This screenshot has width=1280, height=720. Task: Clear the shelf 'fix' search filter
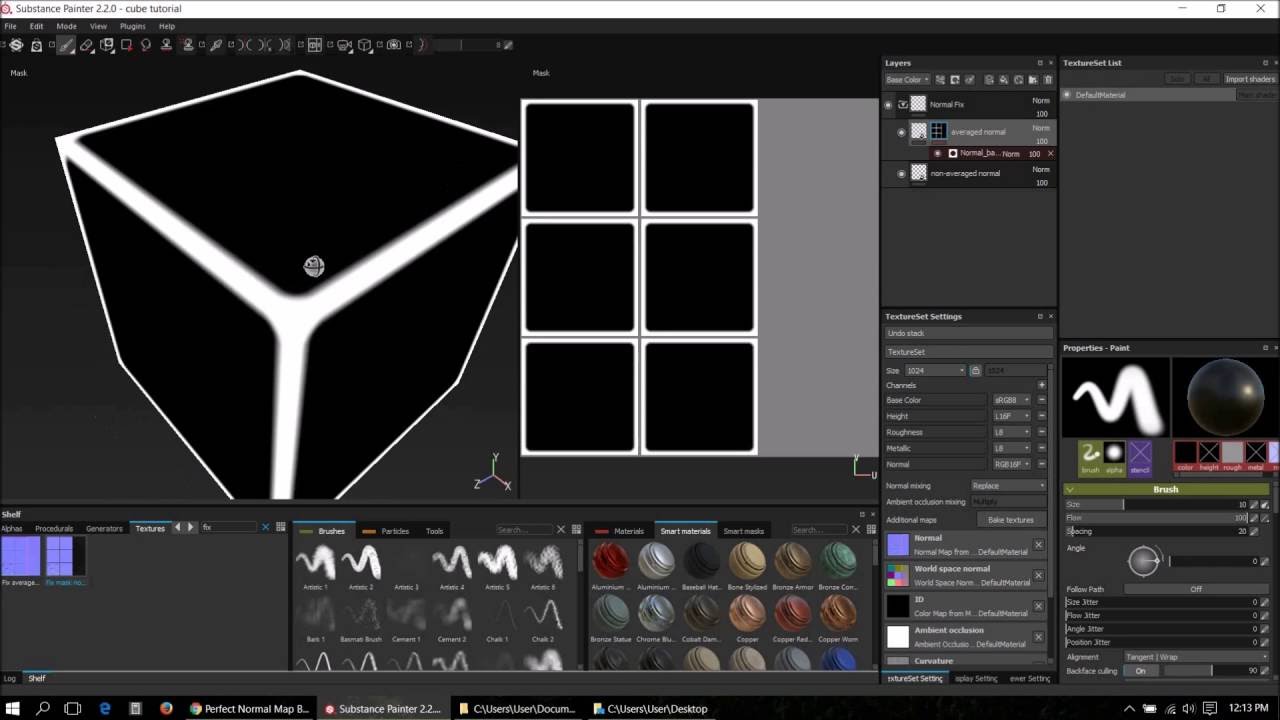[x=265, y=527]
